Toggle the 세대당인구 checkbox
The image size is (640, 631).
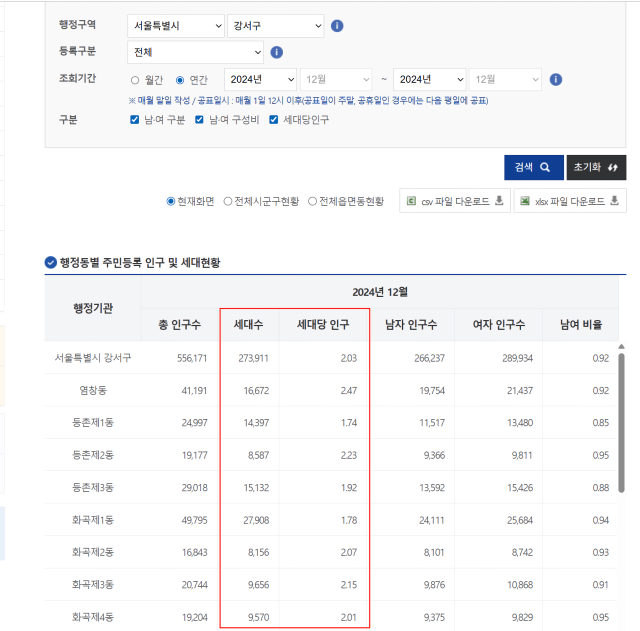click(273, 120)
